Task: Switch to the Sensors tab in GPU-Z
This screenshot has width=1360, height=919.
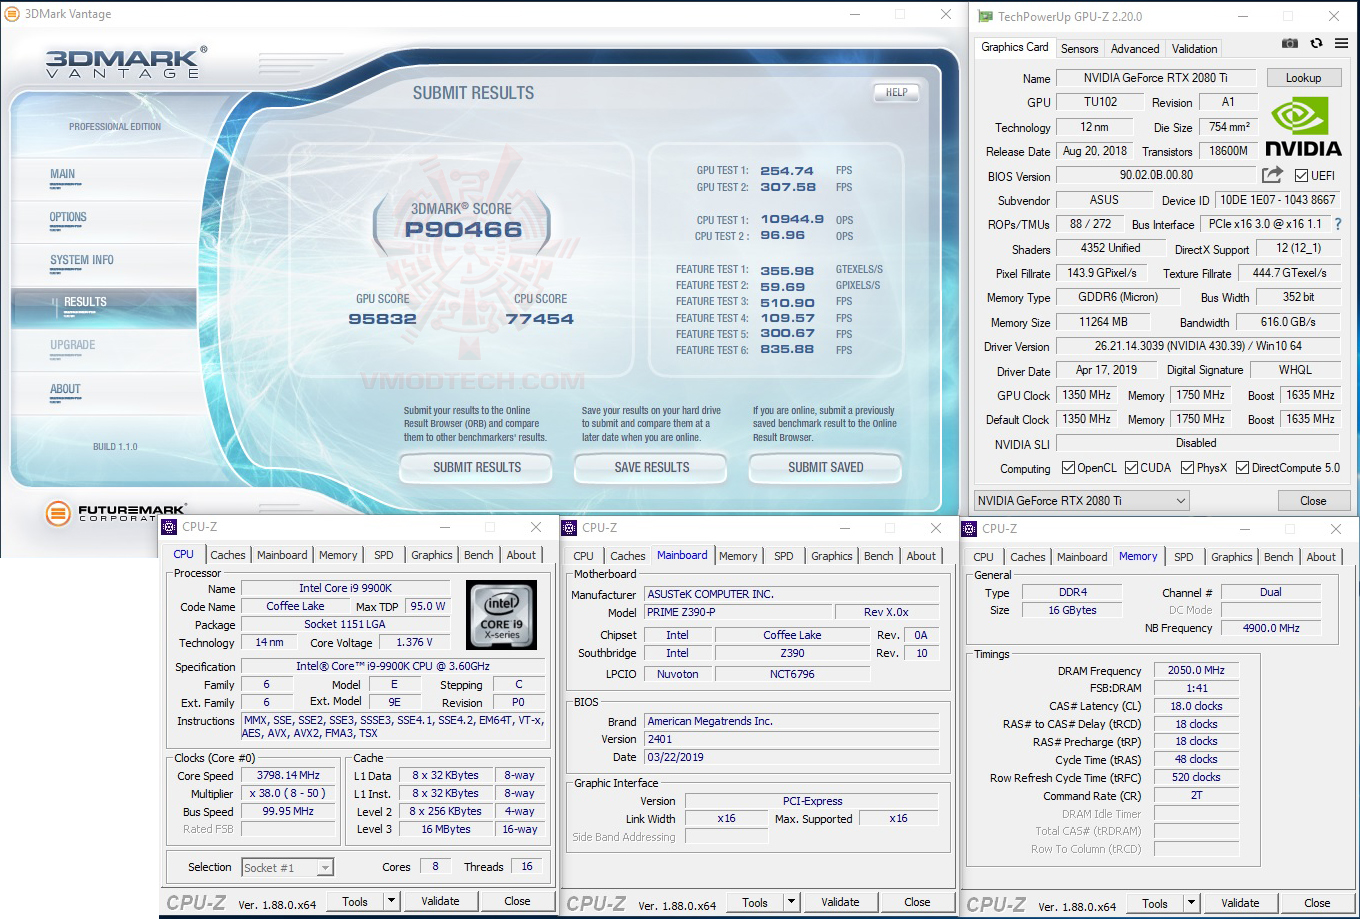Action: (x=1078, y=48)
